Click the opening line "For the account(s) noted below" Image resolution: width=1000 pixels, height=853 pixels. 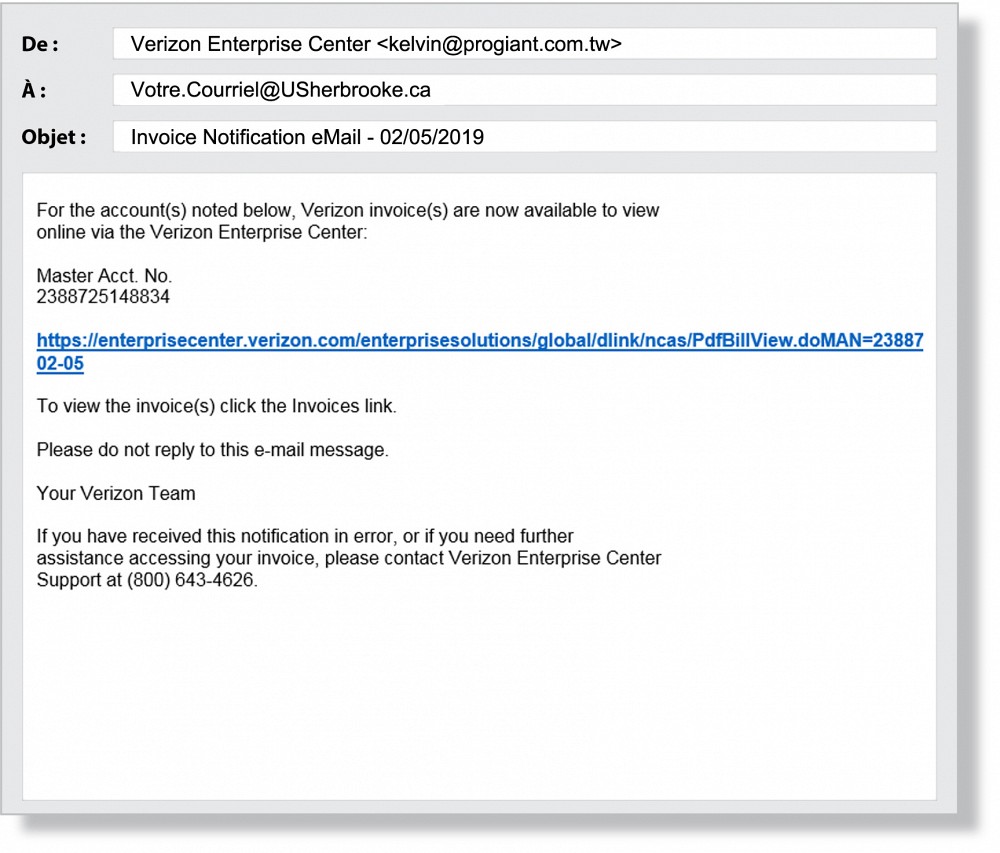tap(347, 211)
